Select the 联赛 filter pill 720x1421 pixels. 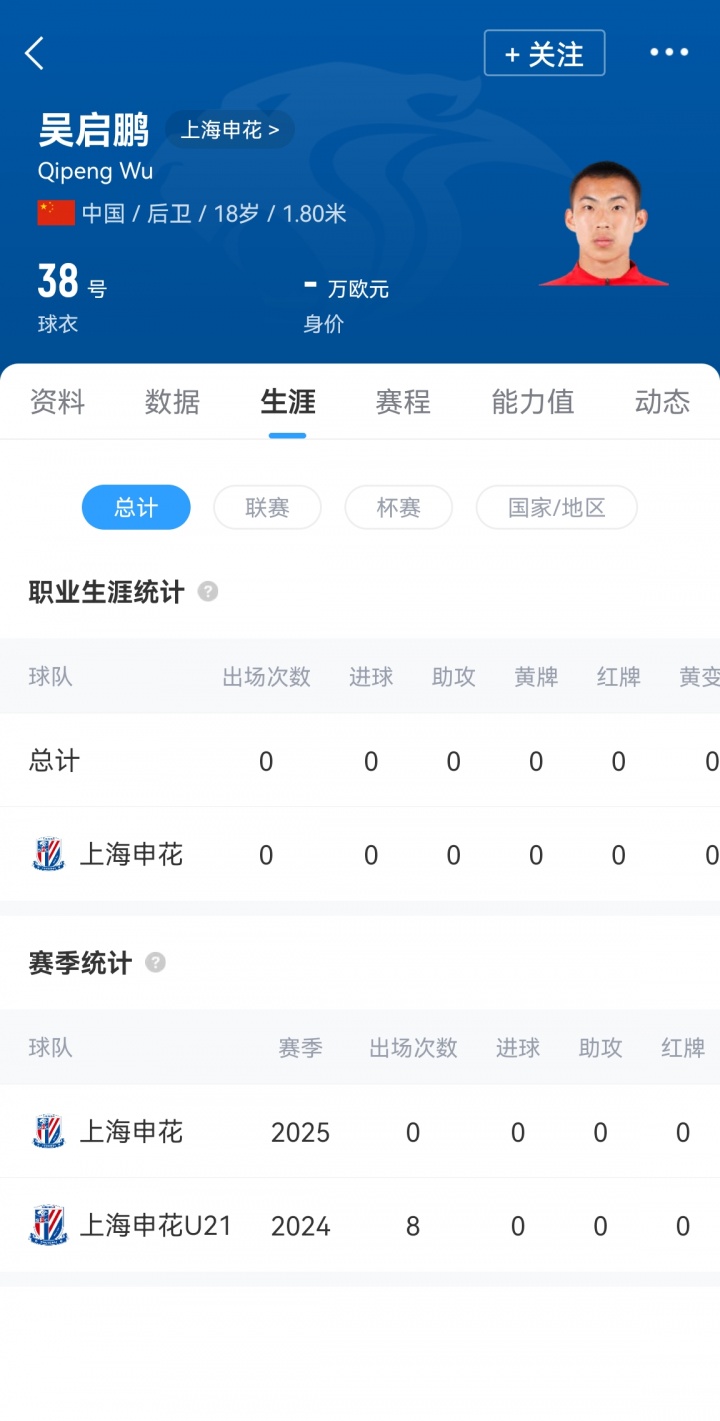[267, 507]
